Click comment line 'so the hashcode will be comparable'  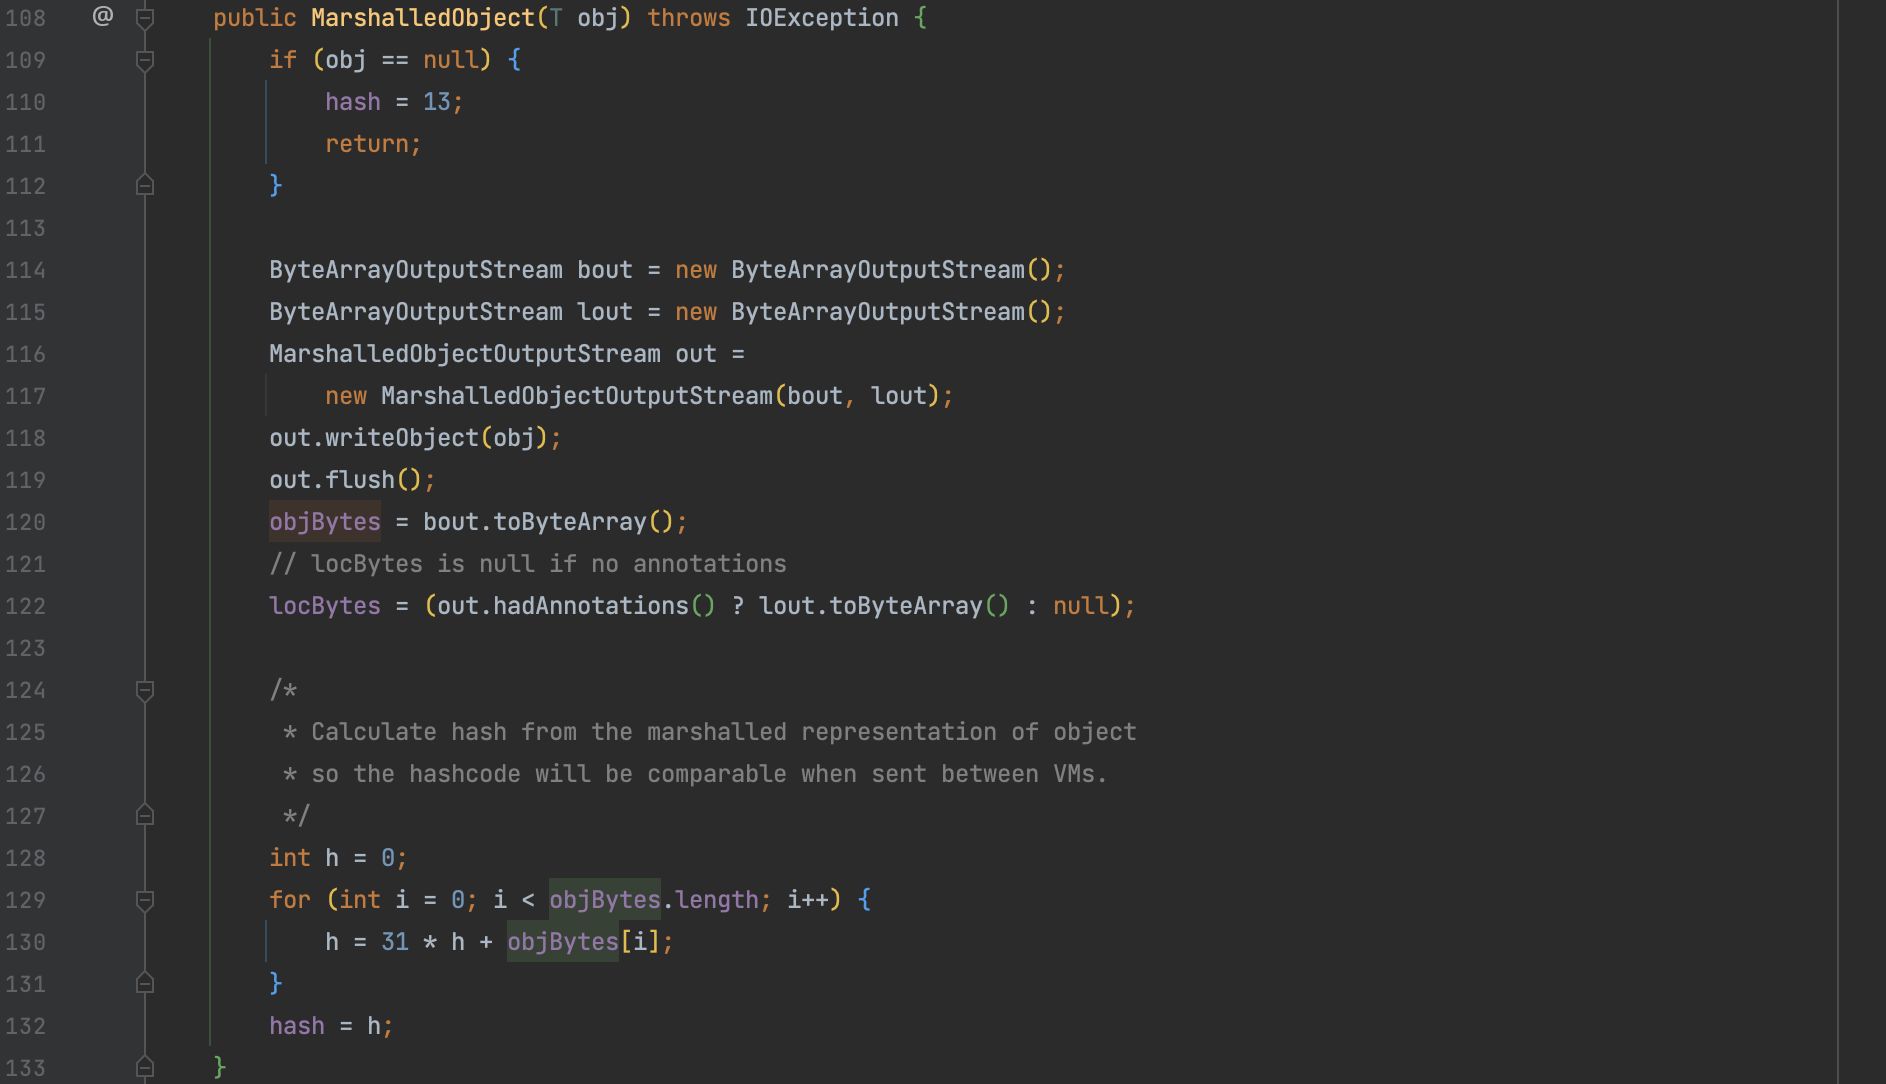pyautogui.click(x=696, y=774)
